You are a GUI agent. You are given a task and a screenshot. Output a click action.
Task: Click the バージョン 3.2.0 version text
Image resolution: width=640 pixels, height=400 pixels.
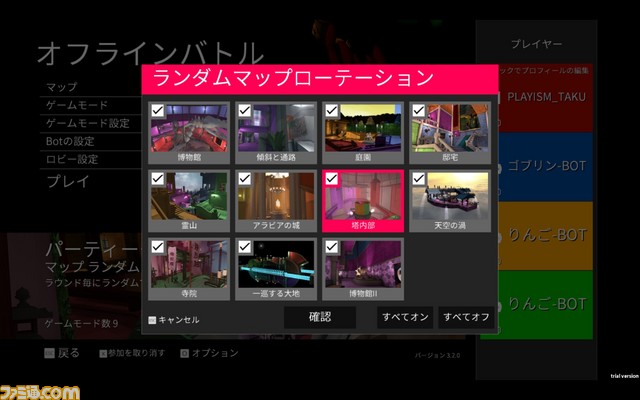tap(438, 356)
